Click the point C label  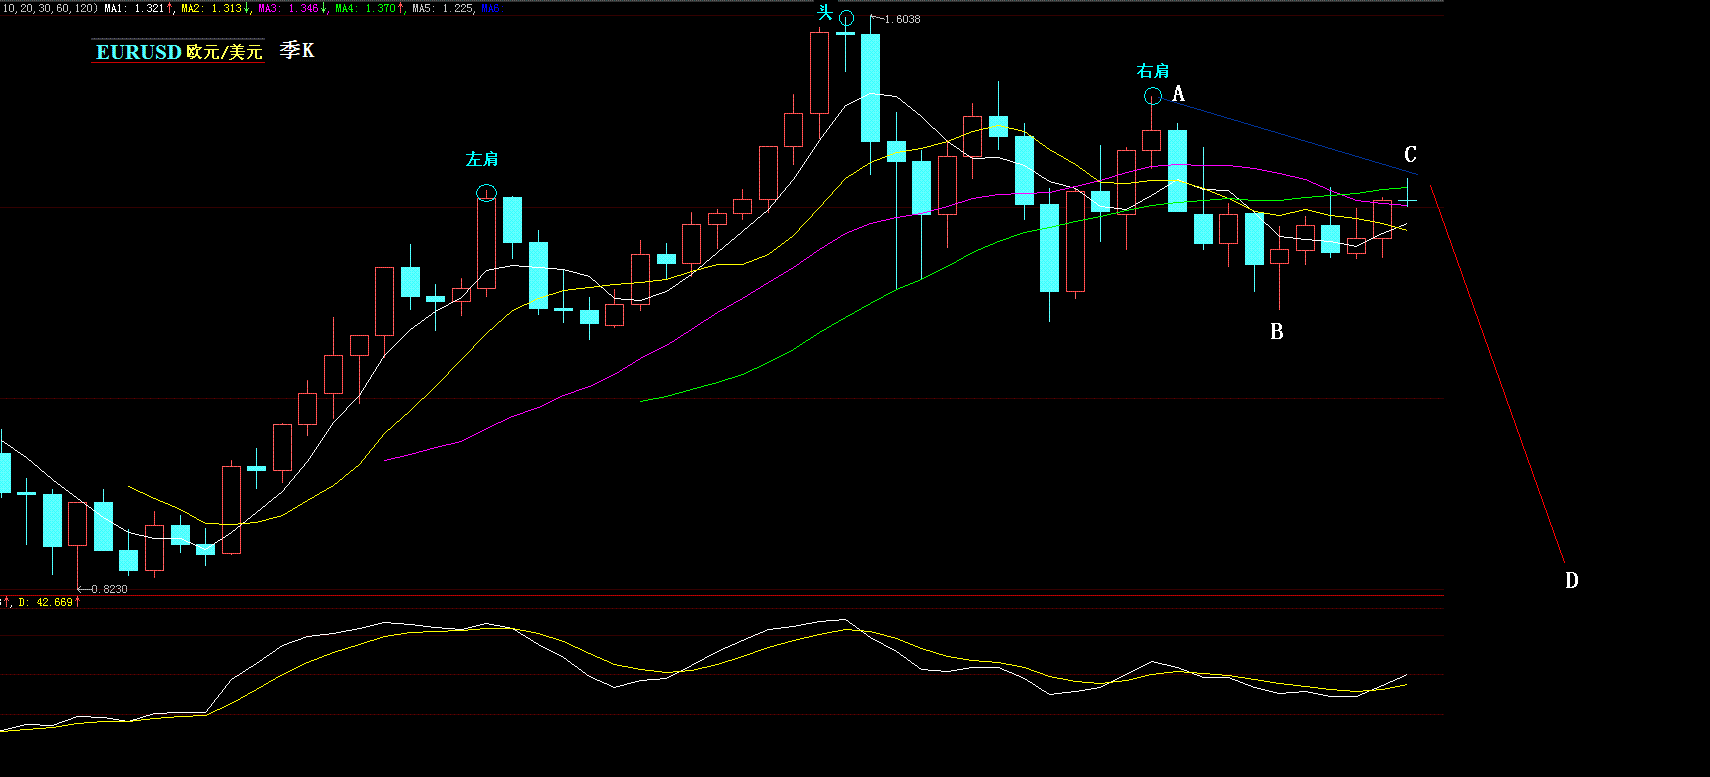(x=1410, y=154)
